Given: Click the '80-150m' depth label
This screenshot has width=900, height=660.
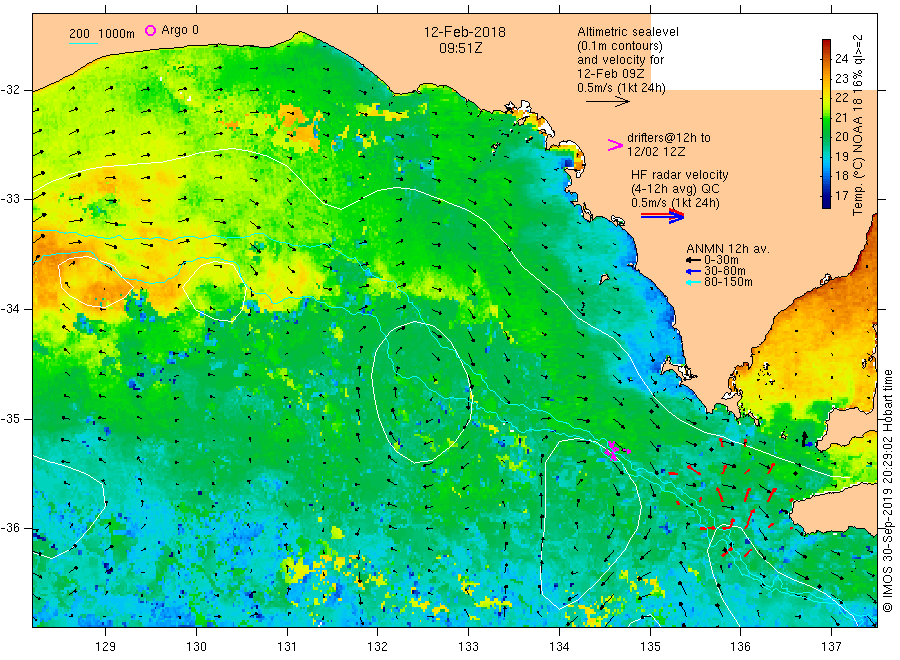Looking at the screenshot, I should tap(728, 282).
